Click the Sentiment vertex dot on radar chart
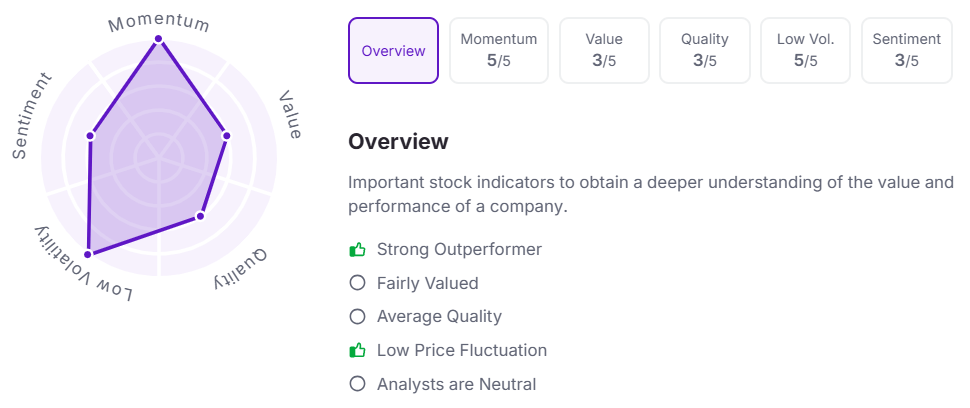The width and height of the screenshot is (970, 408). click(x=91, y=135)
